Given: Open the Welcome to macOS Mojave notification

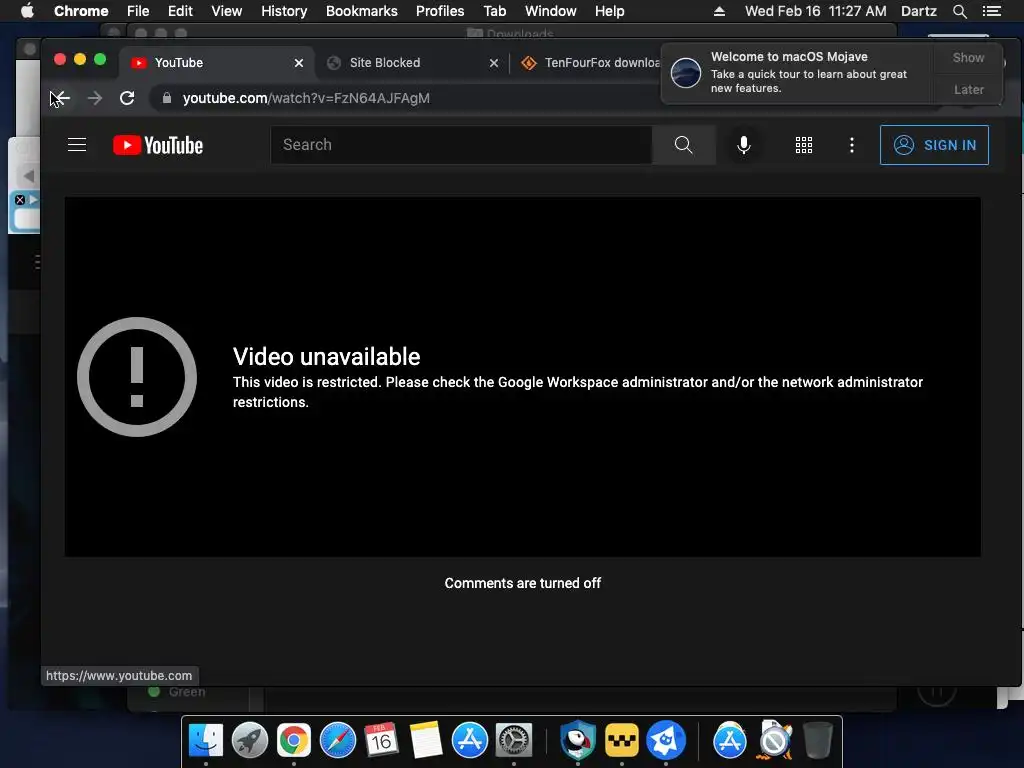Looking at the screenshot, I should 797,72.
